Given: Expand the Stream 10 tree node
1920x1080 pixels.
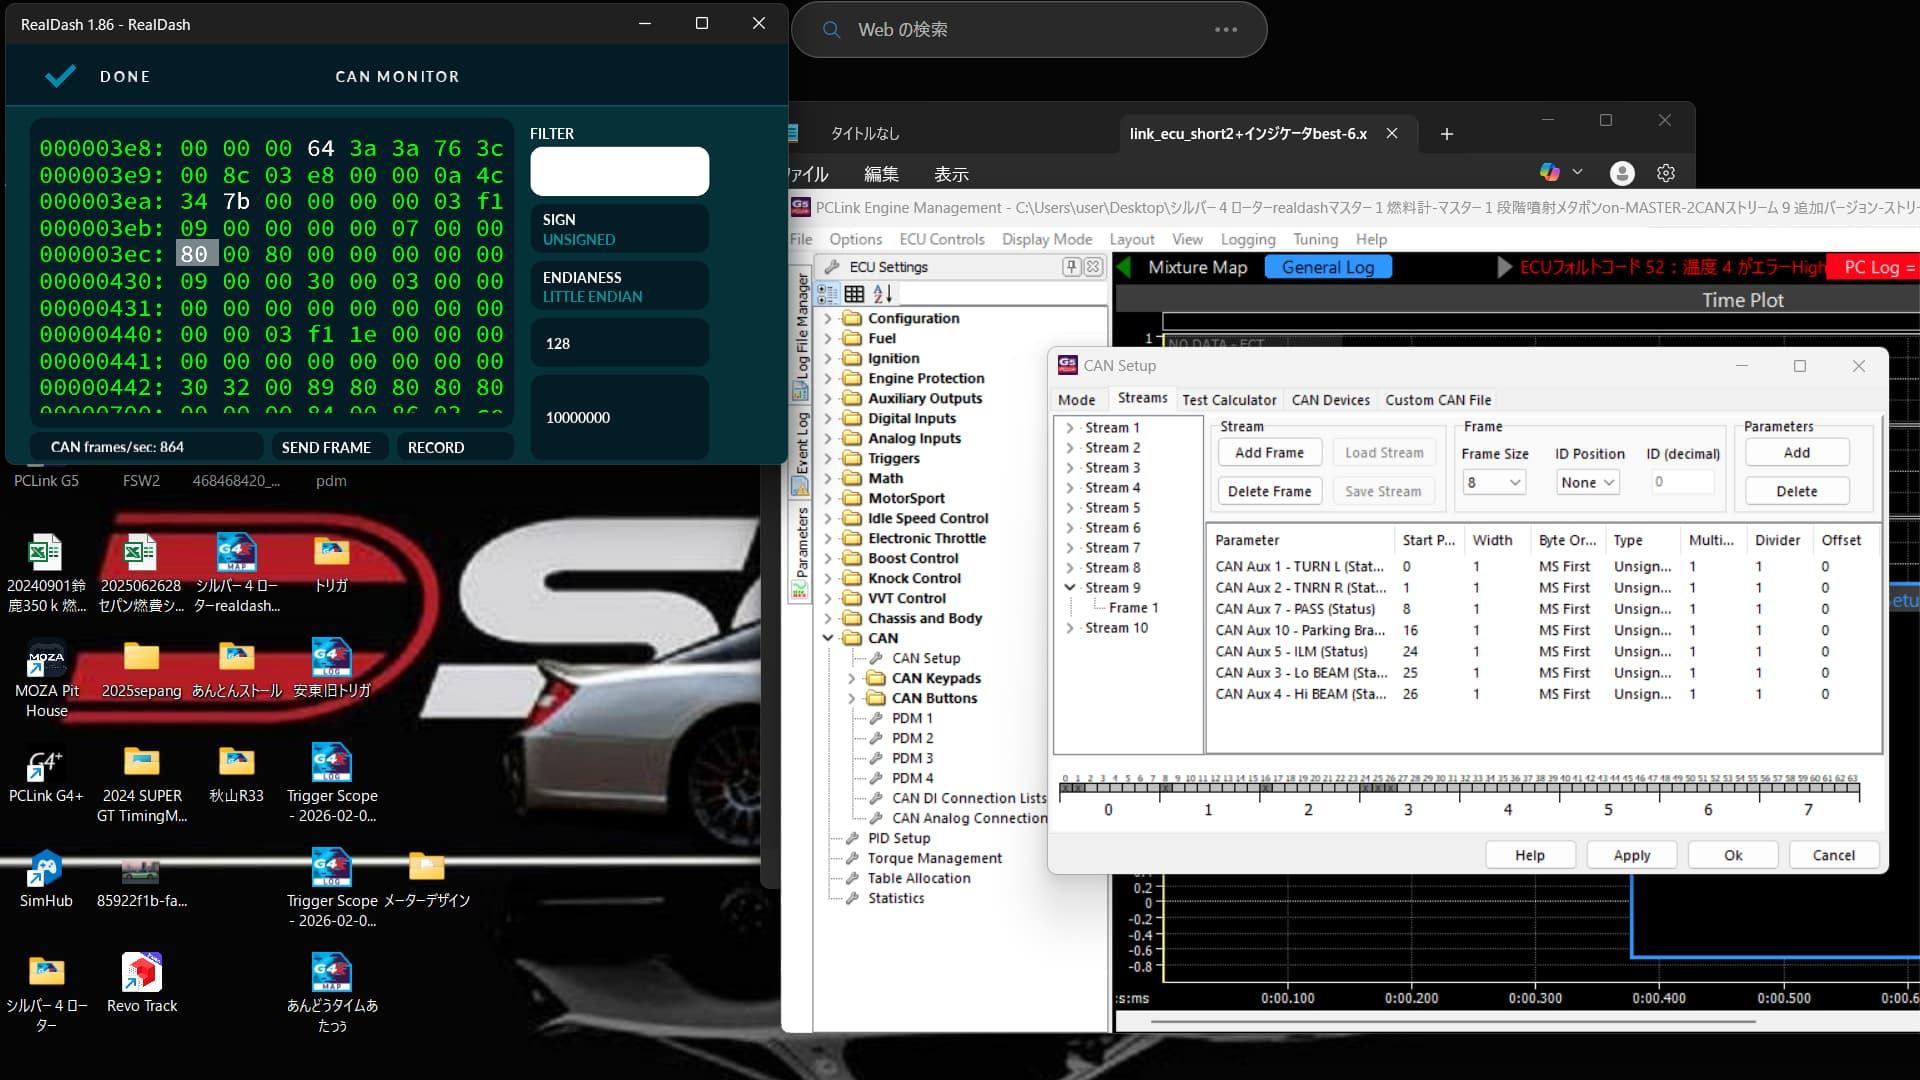Looking at the screenshot, I should pos(1070,628).
